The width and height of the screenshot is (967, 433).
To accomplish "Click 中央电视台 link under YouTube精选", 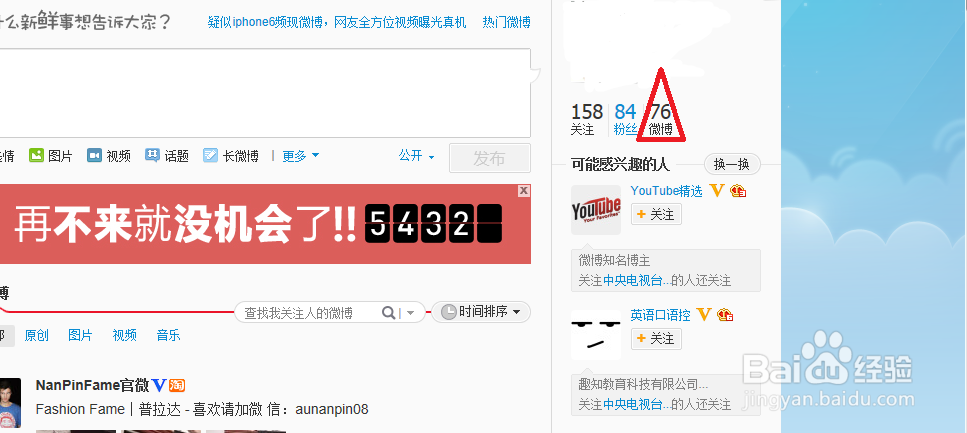I will click(x=636, y=281).
